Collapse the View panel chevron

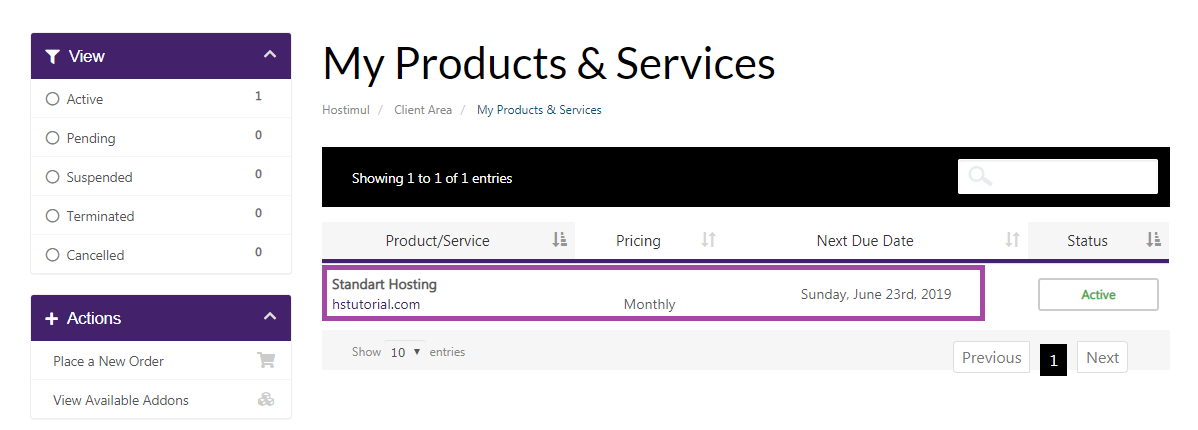269,55
